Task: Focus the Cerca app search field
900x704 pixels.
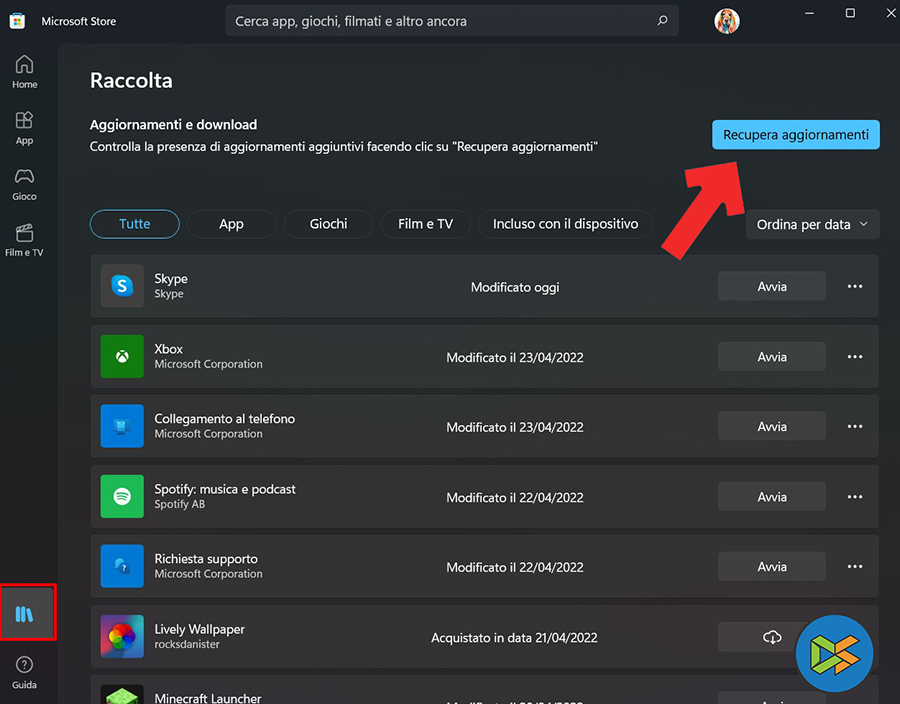Action: tap(440, 21)
